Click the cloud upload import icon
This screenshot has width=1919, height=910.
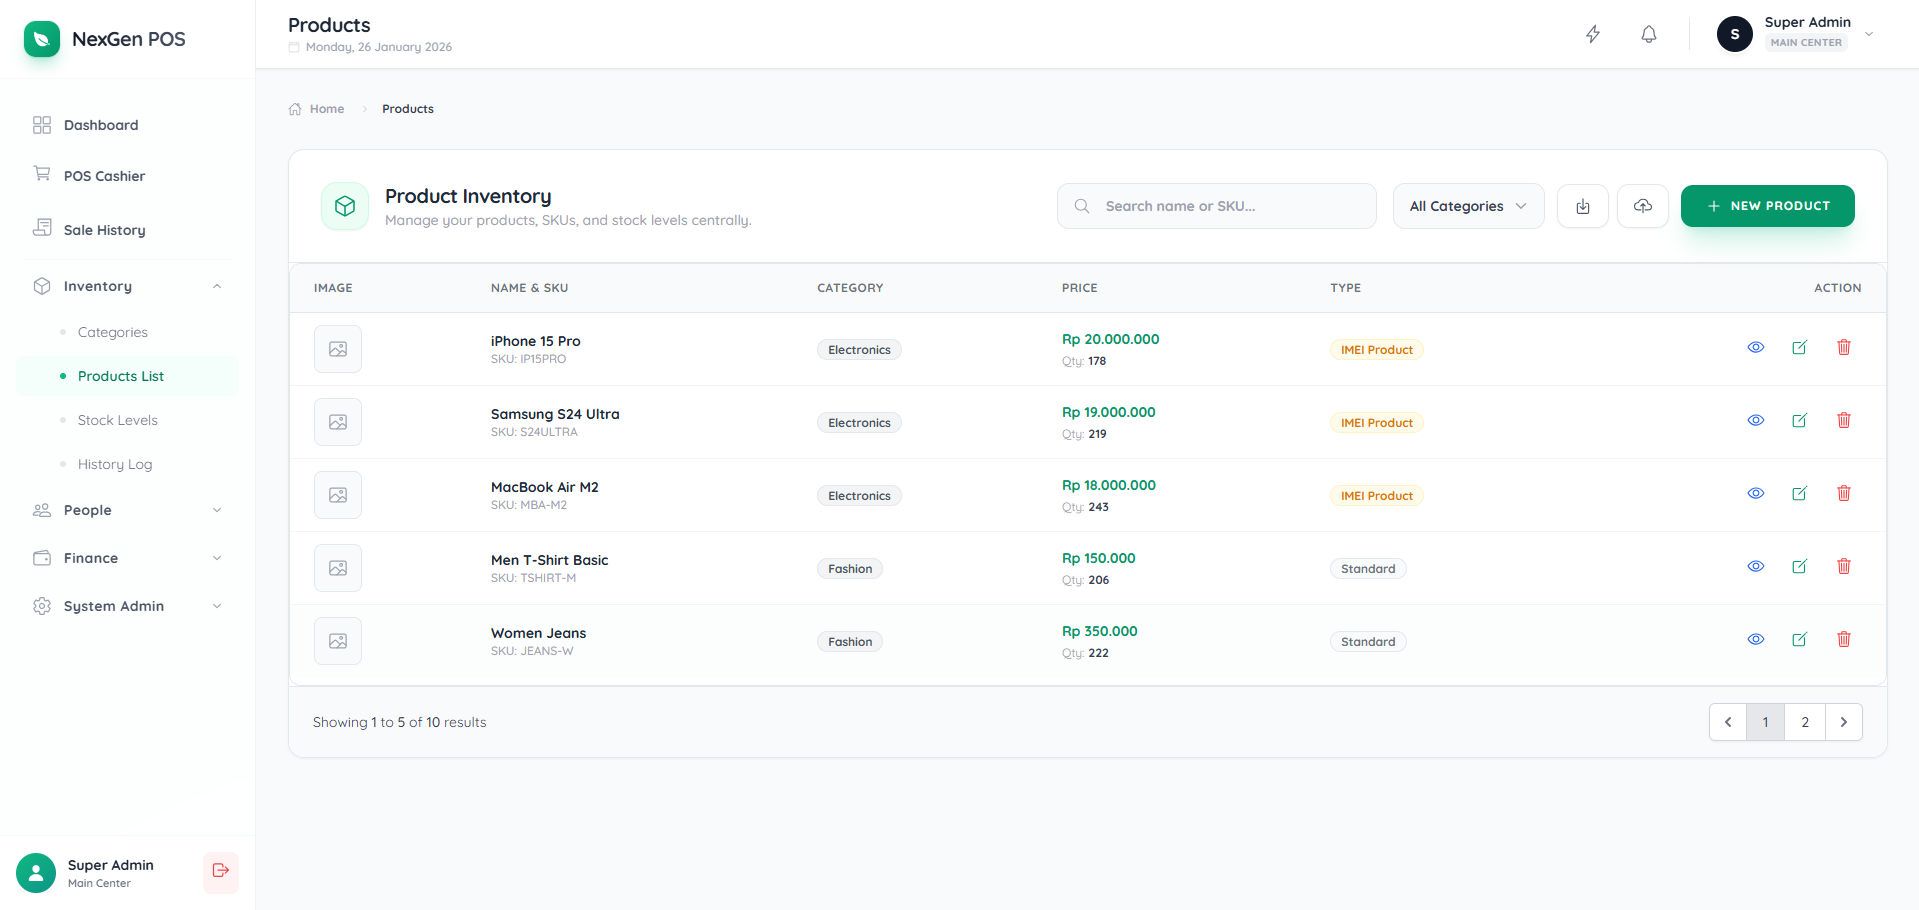coord(1642,206)
